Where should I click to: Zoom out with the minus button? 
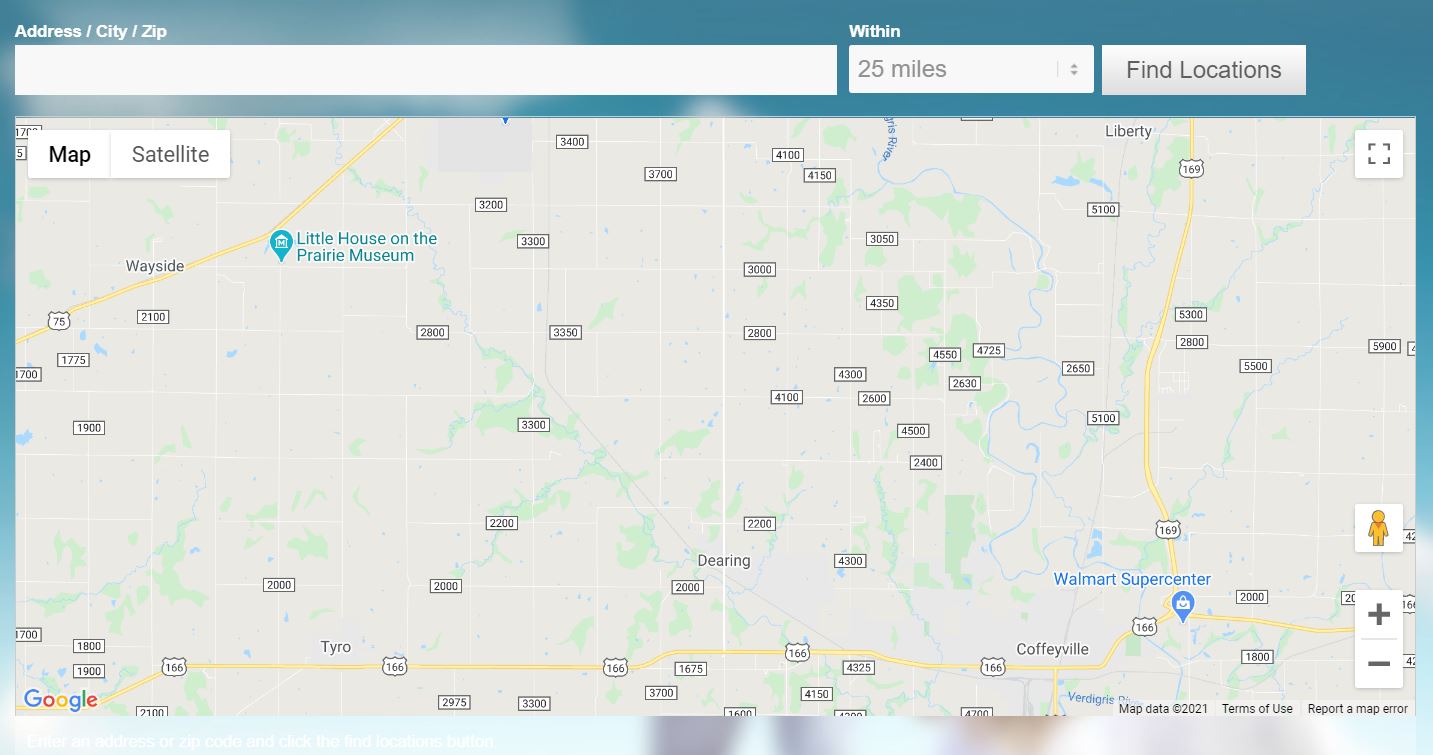(x=1379, y=664)
